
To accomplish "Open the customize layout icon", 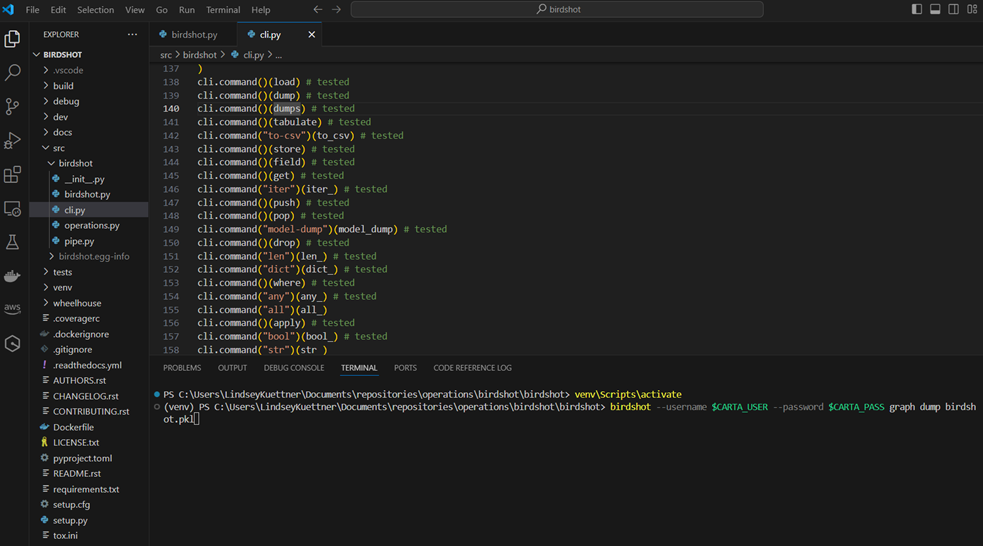I will pos(972,9).
